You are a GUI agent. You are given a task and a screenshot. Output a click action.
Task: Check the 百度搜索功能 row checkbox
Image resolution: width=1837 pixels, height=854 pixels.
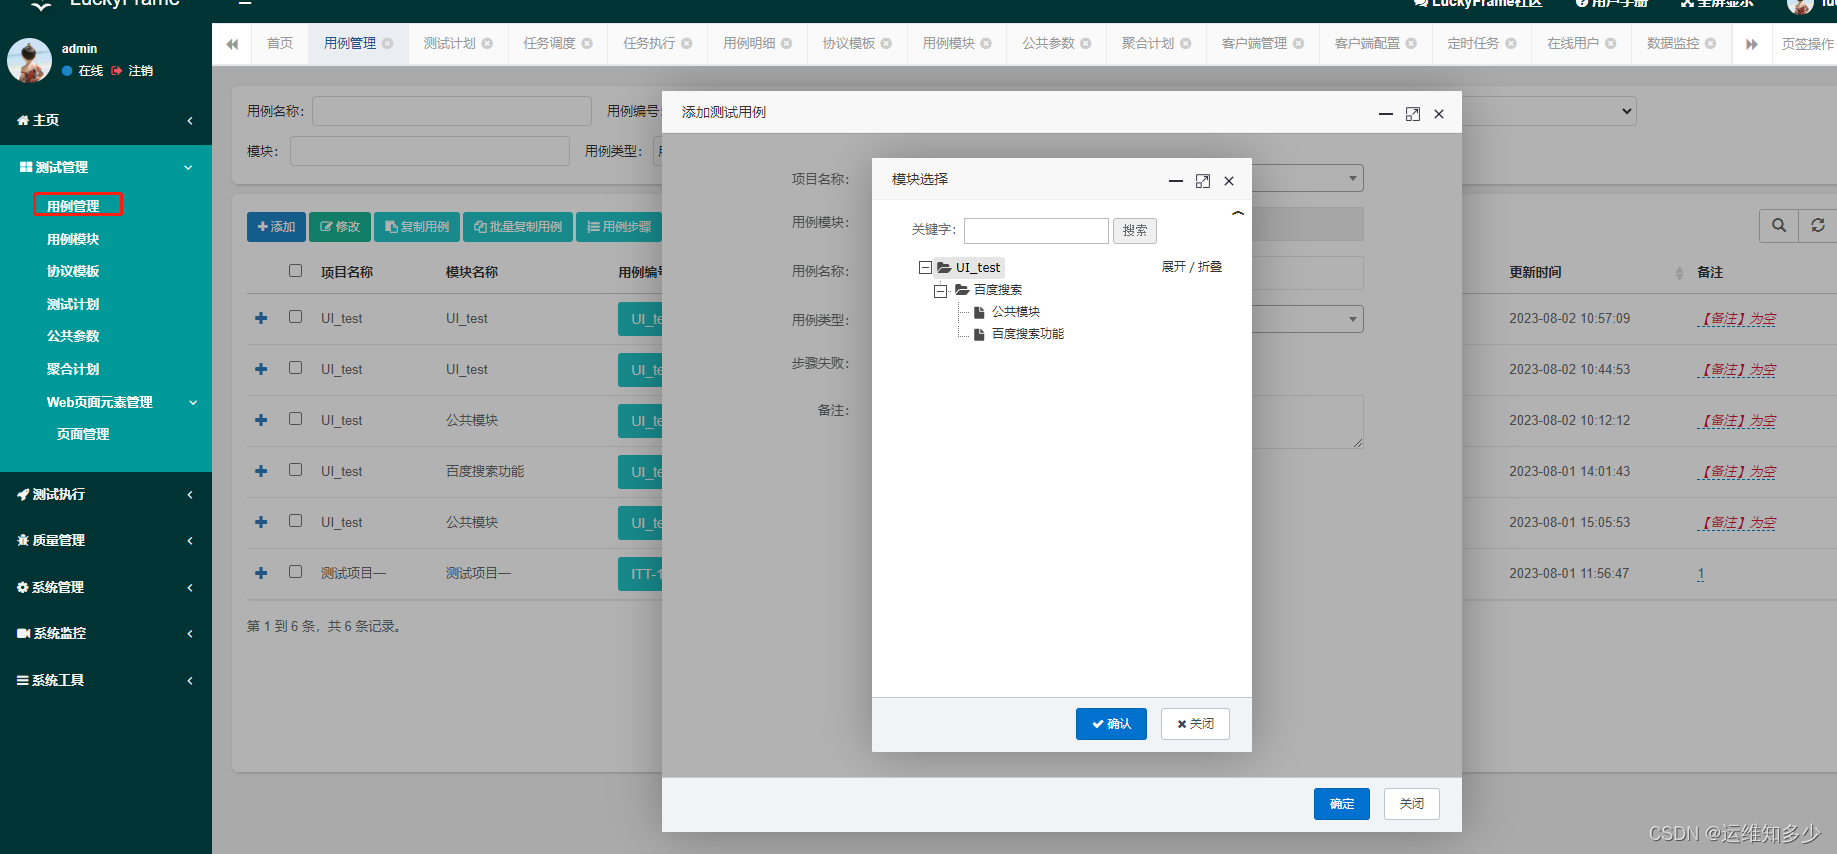tap(295, 470)
